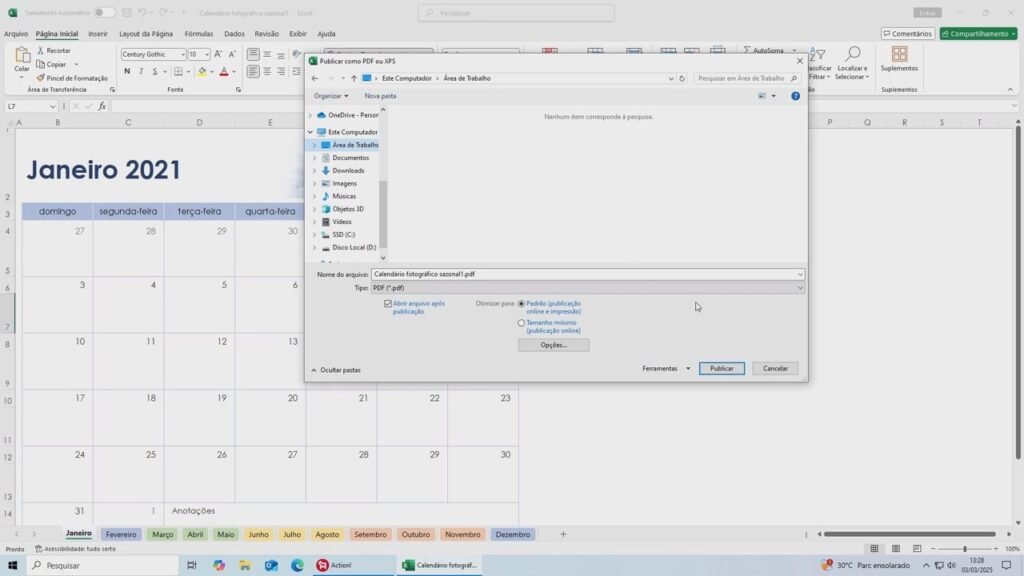This screenshot has height=576, width=1024.
Task: Click the dialog's up-folder arrow icon
Action: pos(353,78)
